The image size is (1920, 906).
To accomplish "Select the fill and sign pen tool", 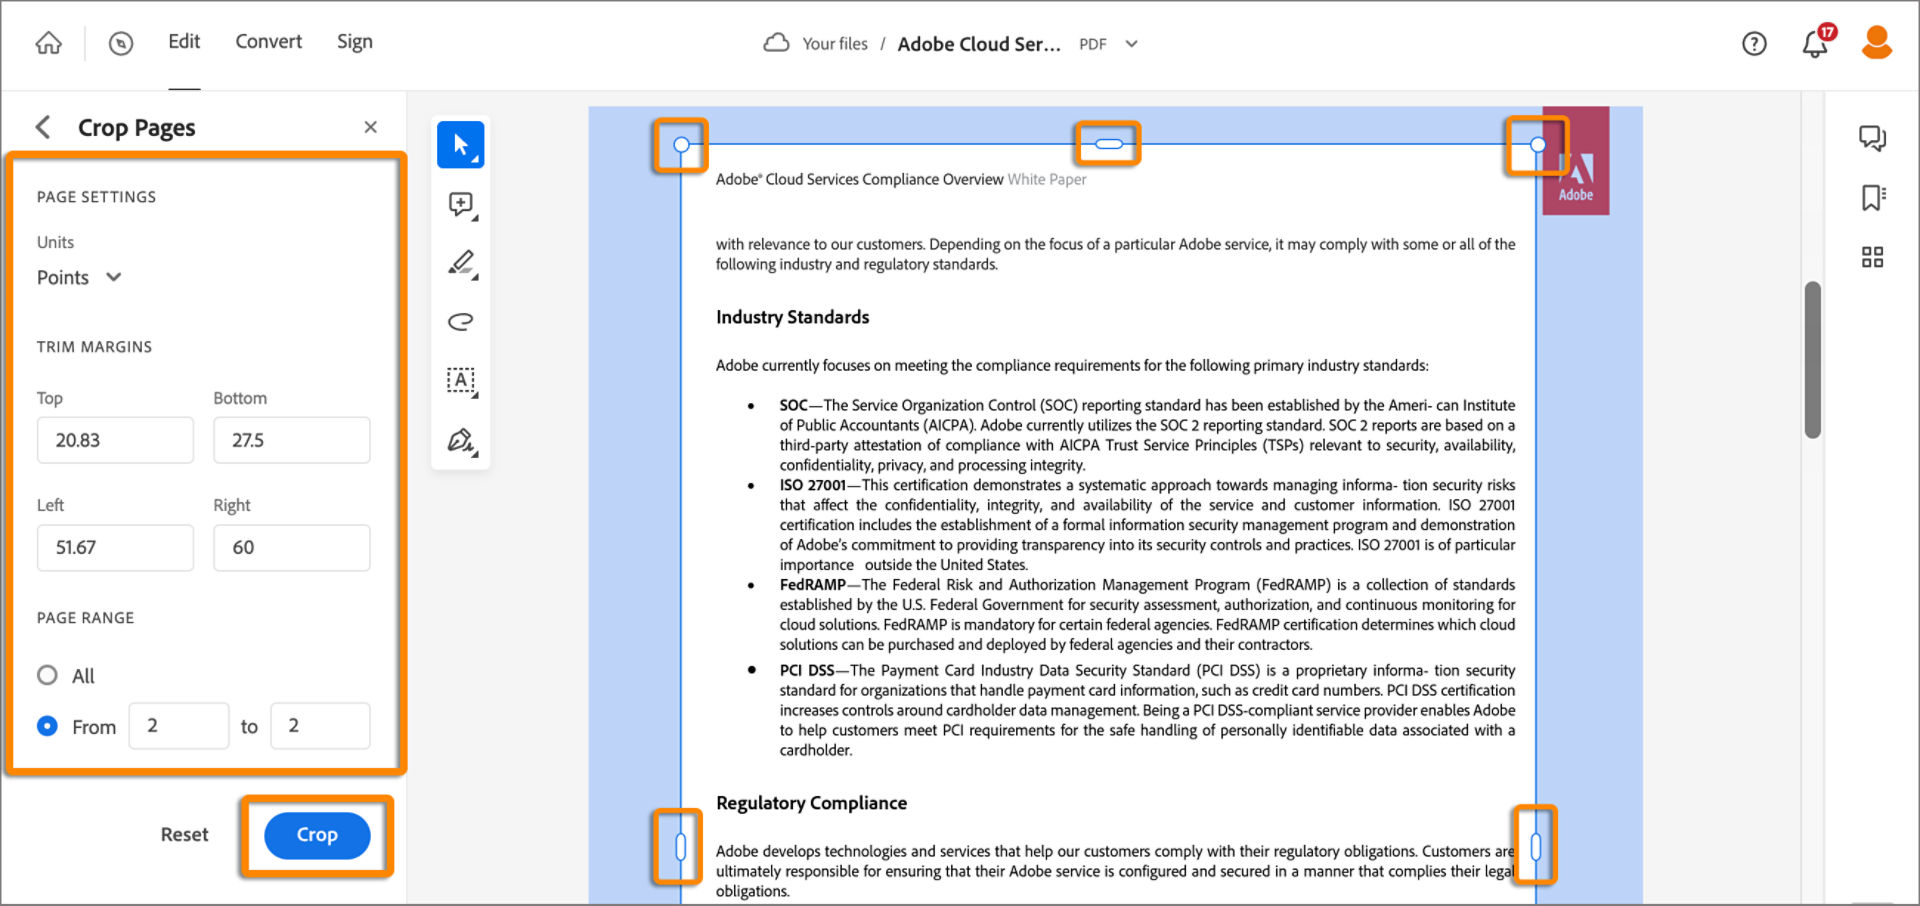I will pyautogui.click(x=461, y=440).
